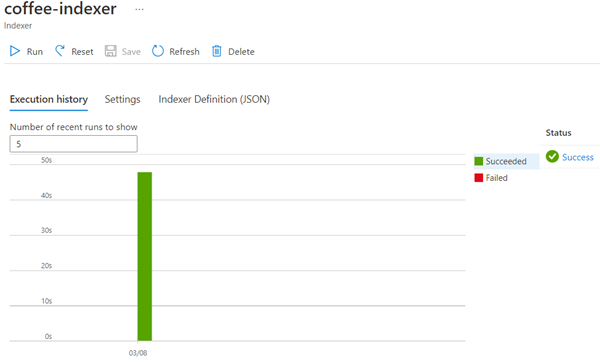Click the 50s axis label
The image size is (600, 364).
46,160
